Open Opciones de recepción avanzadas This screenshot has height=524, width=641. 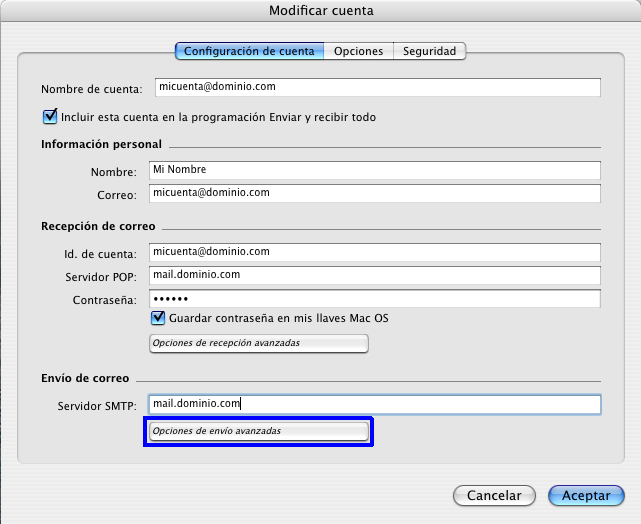(258, 344)
